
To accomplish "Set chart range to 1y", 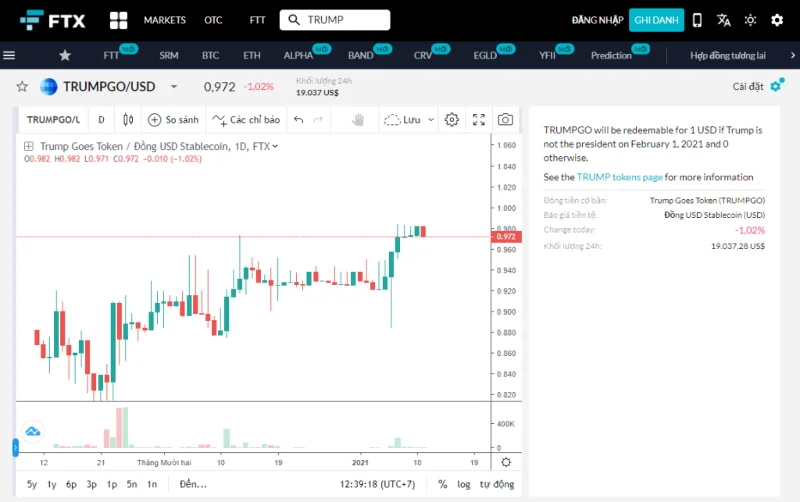I will tap(52, 484).
